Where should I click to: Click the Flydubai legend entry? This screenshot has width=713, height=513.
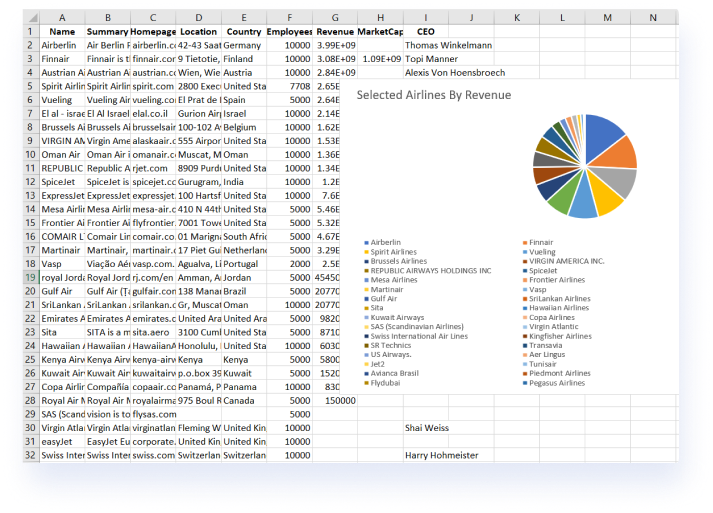click(x=382, y=383)
